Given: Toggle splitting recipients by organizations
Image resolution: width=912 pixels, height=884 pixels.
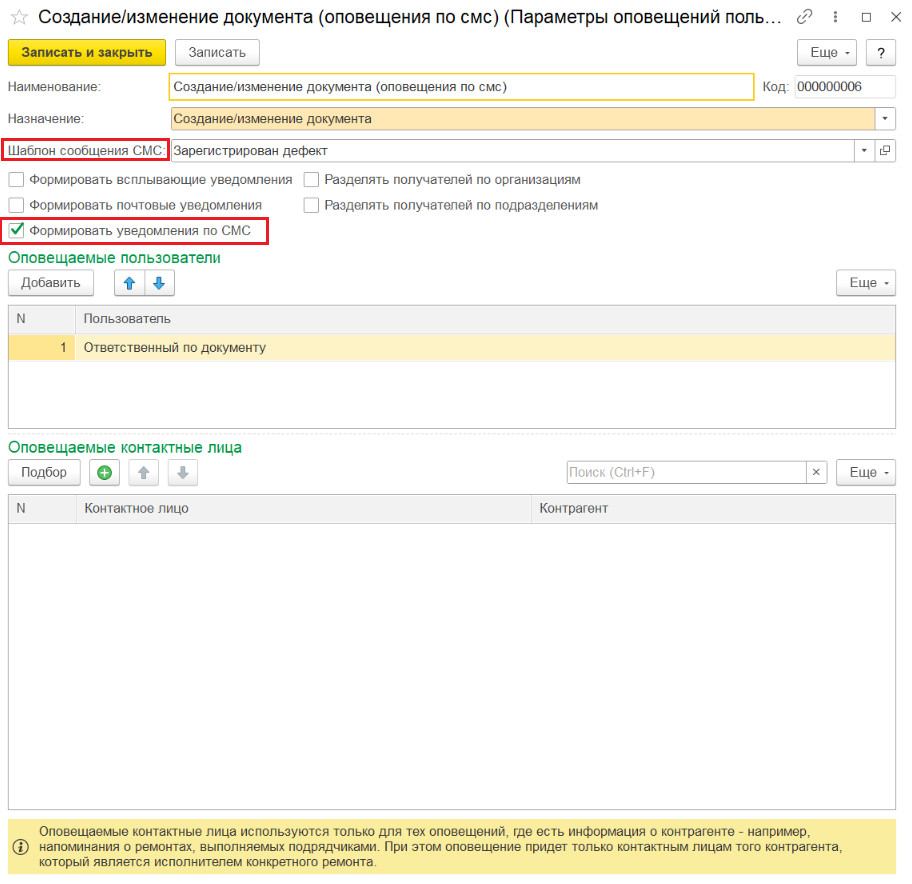Looking at the screenshot, I should [x=311, y=180].
